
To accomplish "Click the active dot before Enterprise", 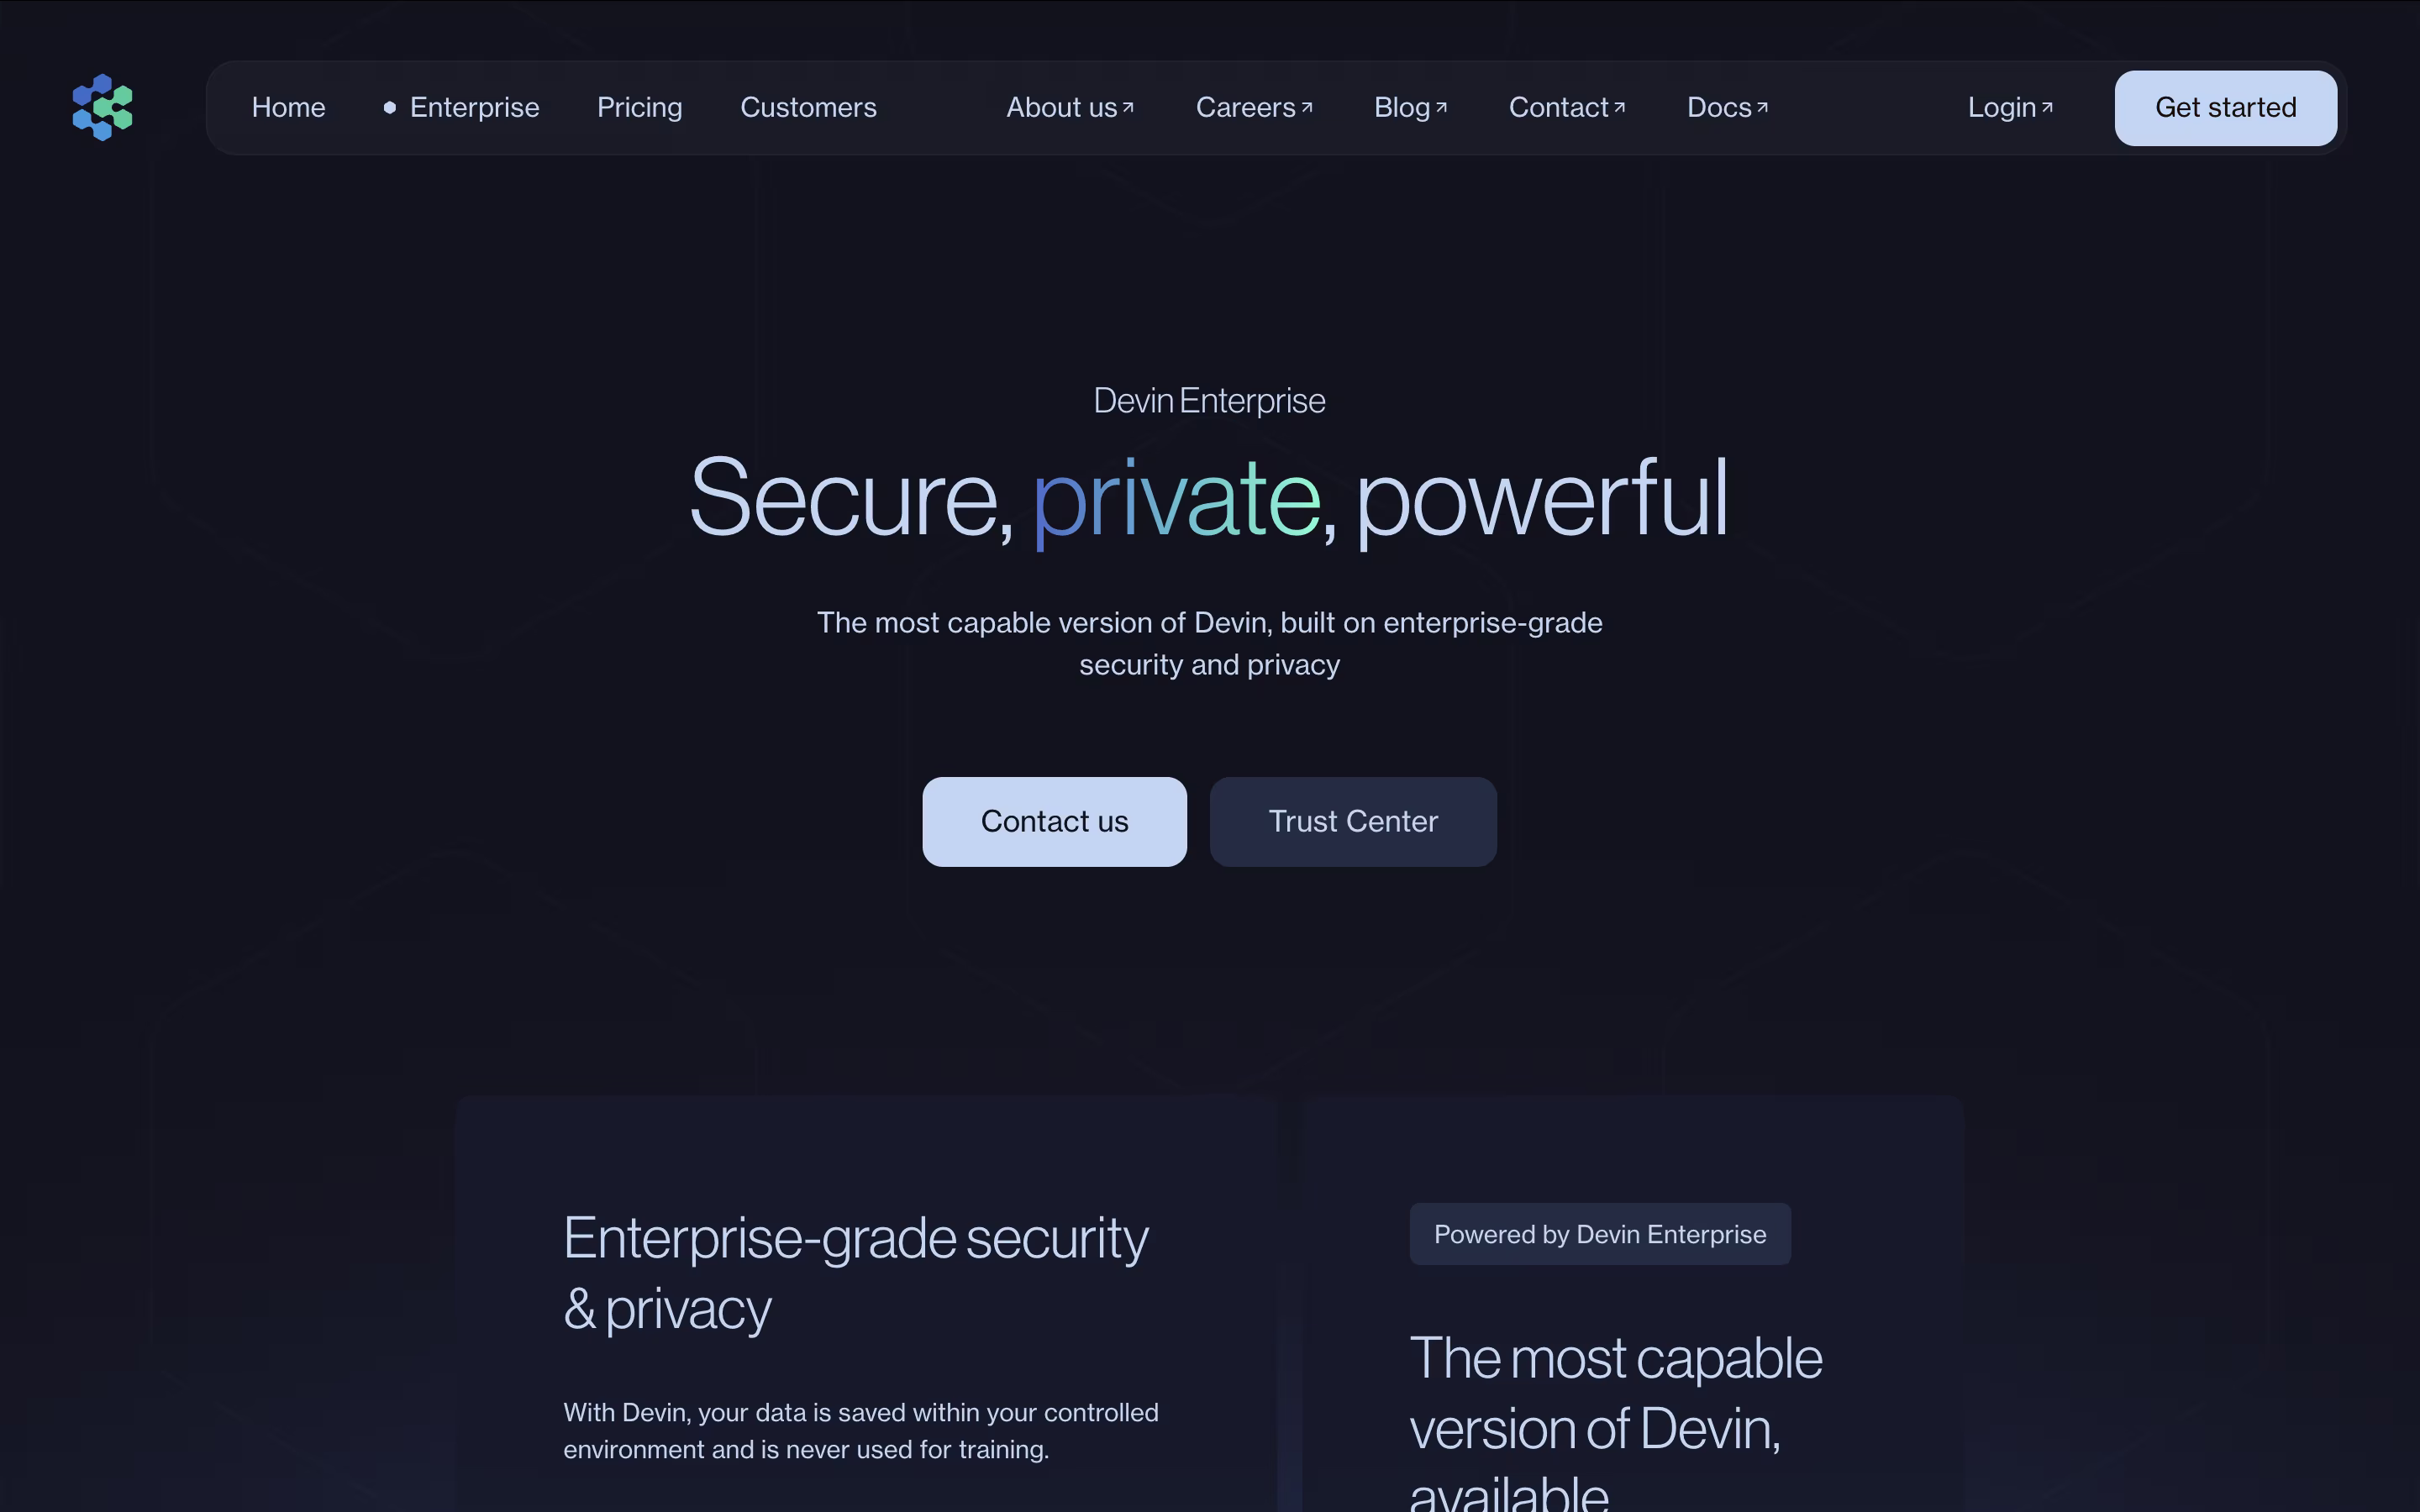I will (390, 107).
